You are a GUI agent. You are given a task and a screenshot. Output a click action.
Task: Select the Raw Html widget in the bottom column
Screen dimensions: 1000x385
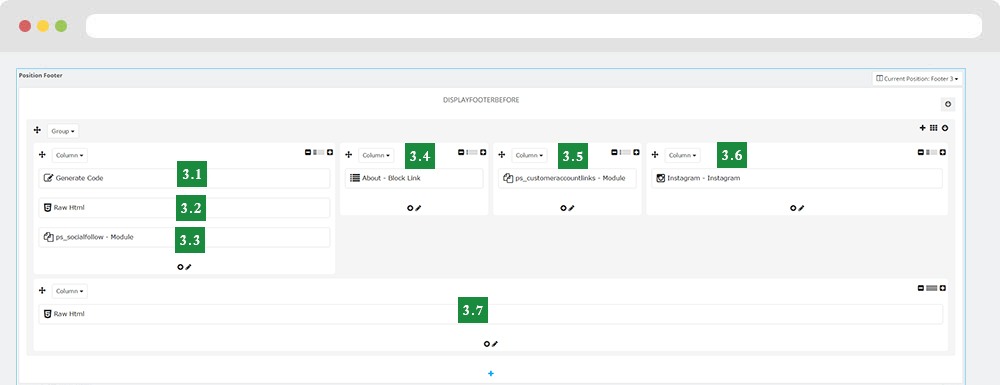[490, 314]
